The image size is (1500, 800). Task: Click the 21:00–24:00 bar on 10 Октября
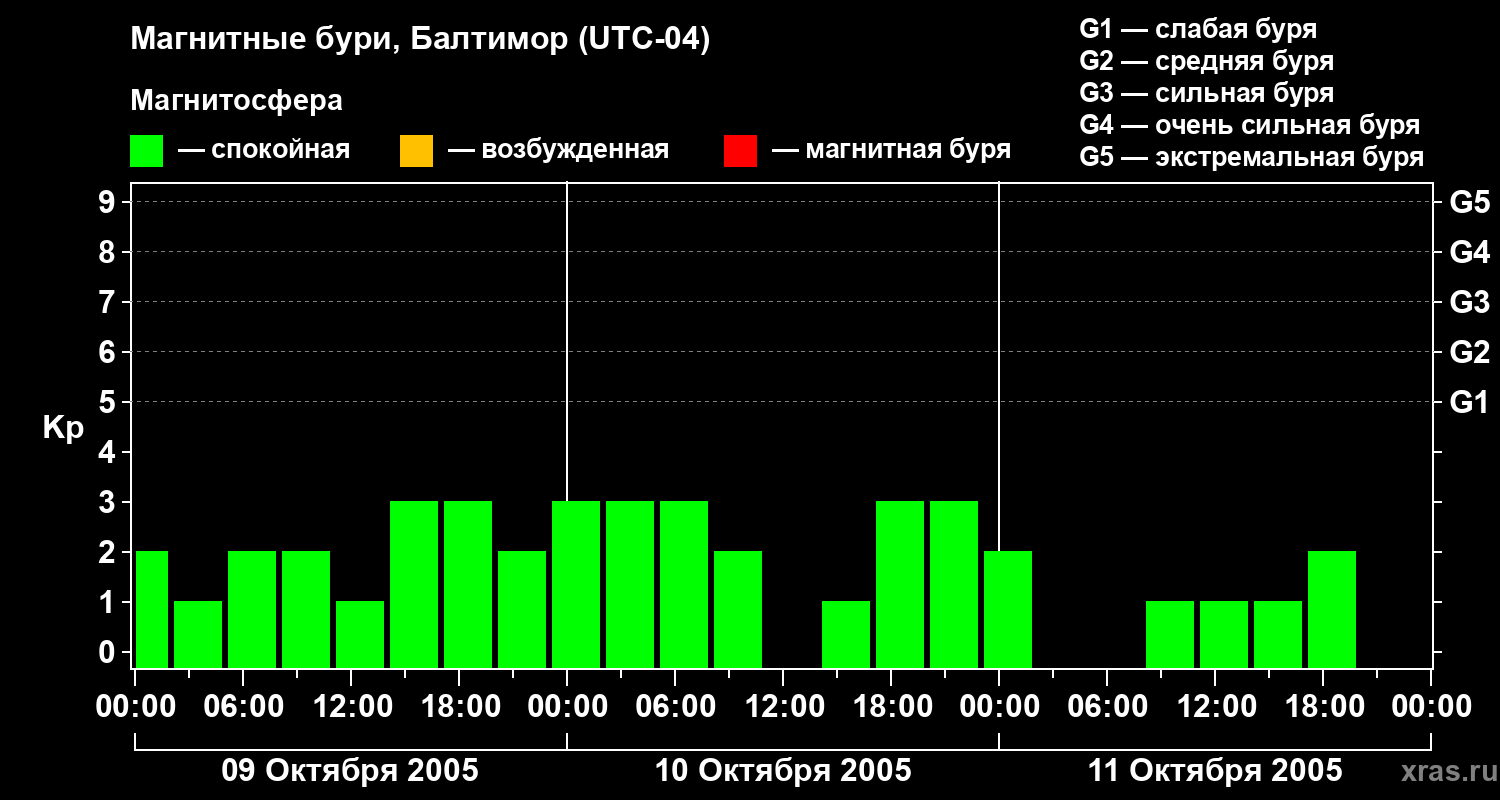coord(954,584)
